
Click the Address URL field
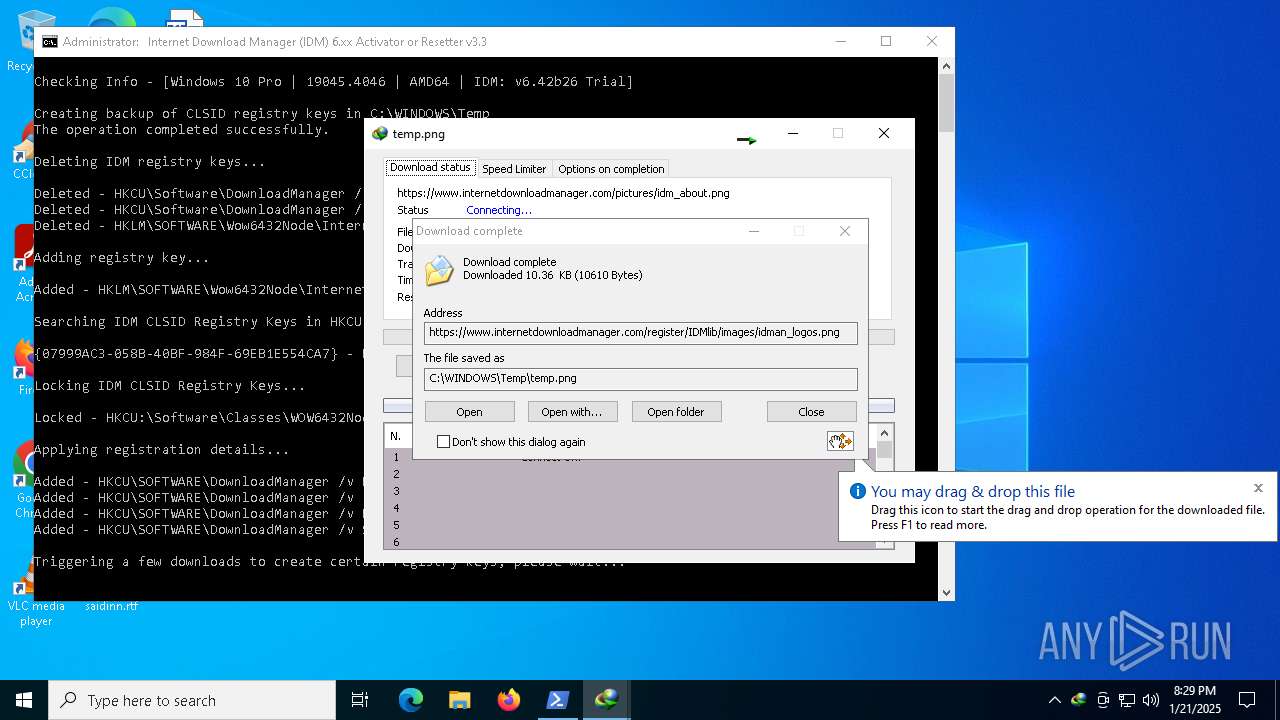click(640, 332)
